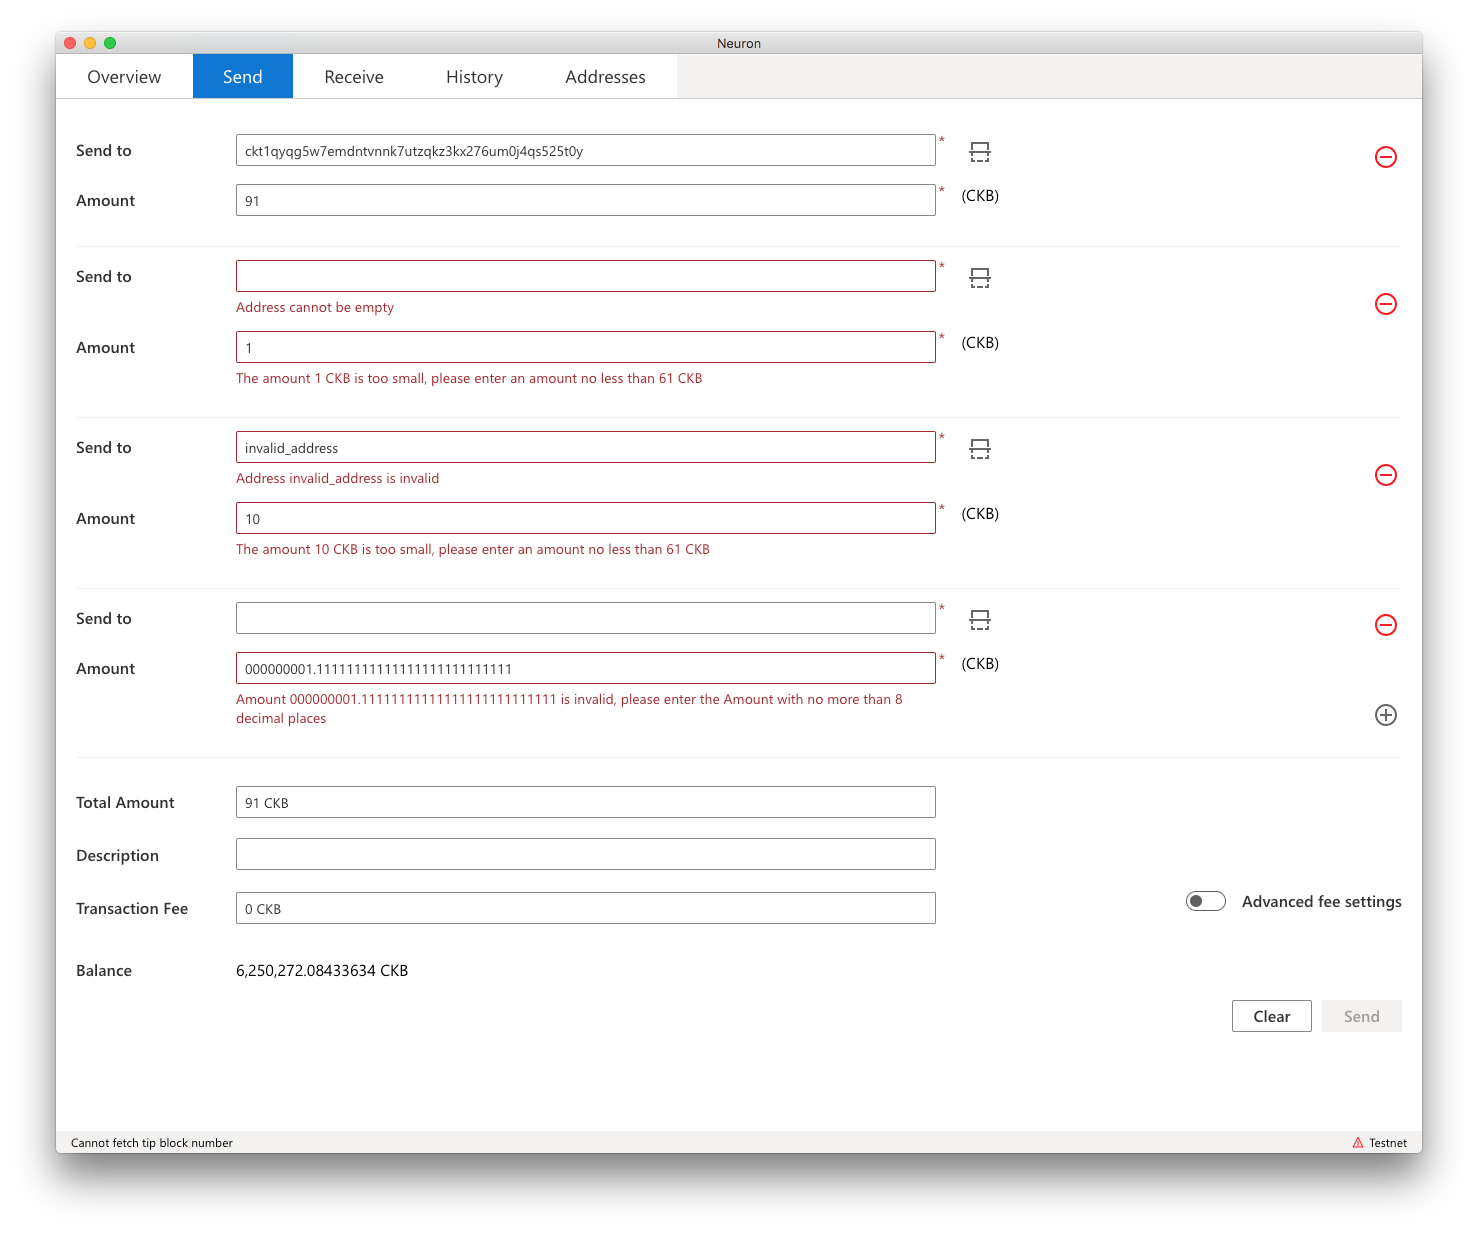Open the Overview tab

[x=124, y=77]
